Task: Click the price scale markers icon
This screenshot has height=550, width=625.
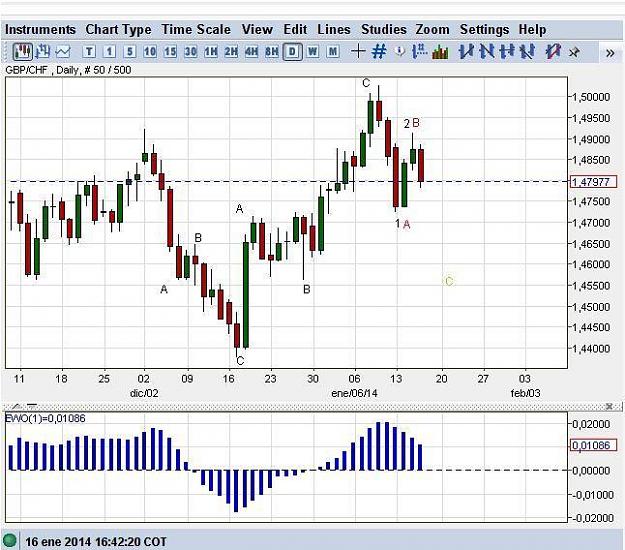Action: point(420,52)
